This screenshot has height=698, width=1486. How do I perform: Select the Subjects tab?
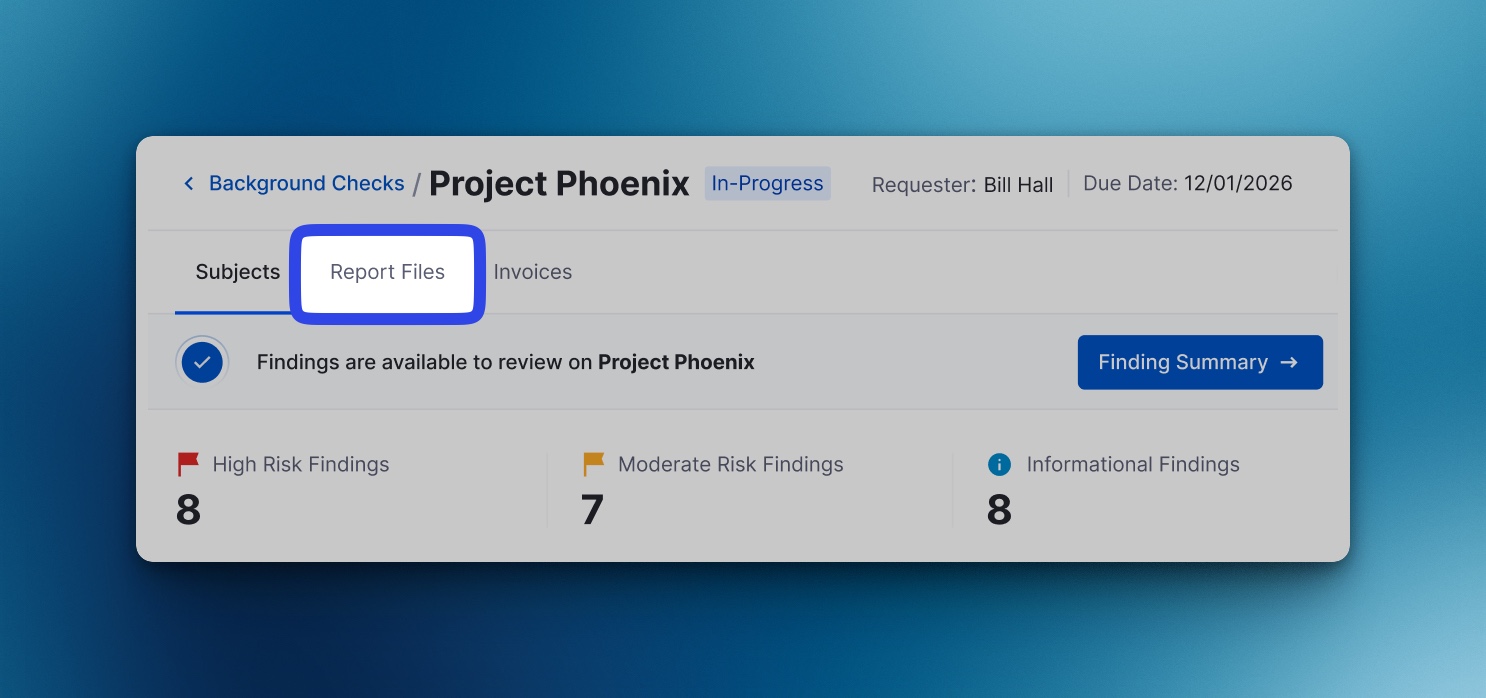(237, 272)
